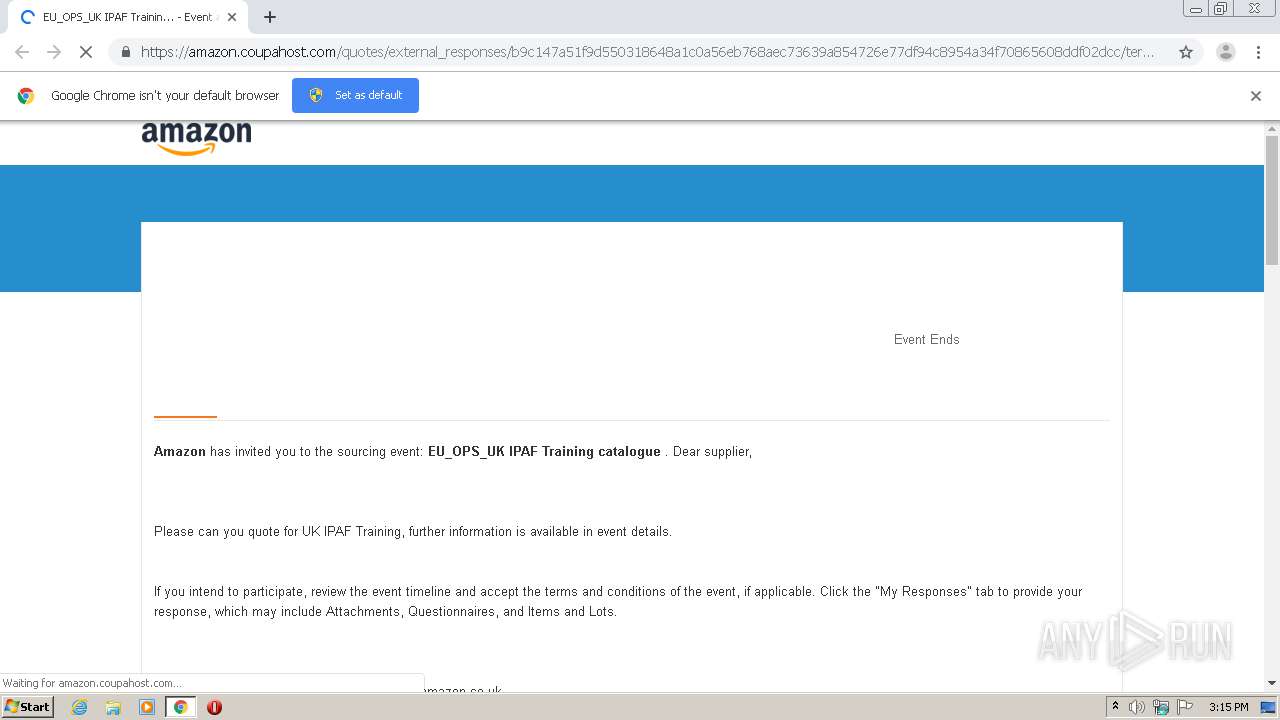
Task: Open a new browser tab
Action: coord(270,17)
